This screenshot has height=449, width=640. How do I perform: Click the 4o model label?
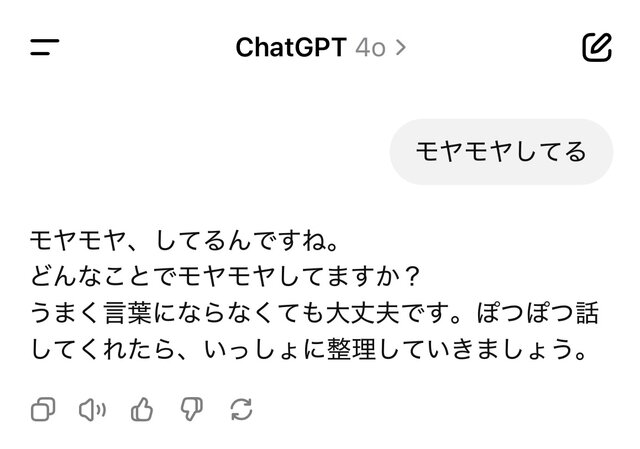370,47
